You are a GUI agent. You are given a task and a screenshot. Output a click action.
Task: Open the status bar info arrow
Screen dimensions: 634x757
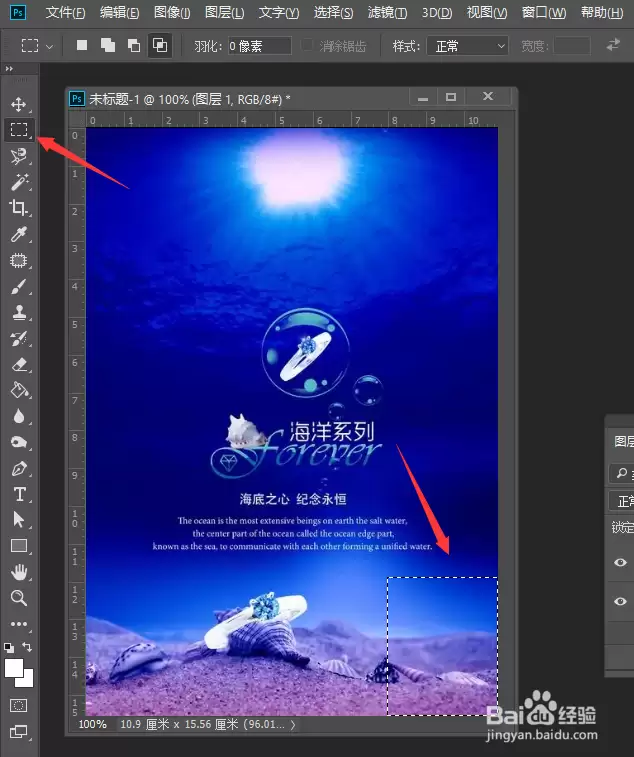(x=293, y=724)
